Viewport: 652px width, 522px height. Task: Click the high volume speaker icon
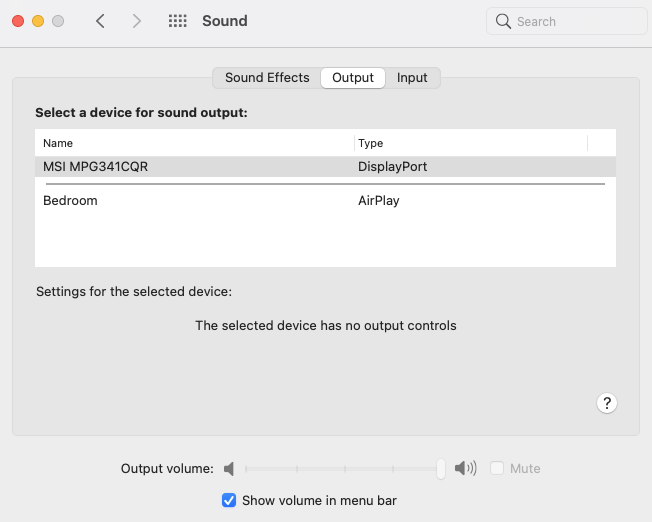point(465,468)
